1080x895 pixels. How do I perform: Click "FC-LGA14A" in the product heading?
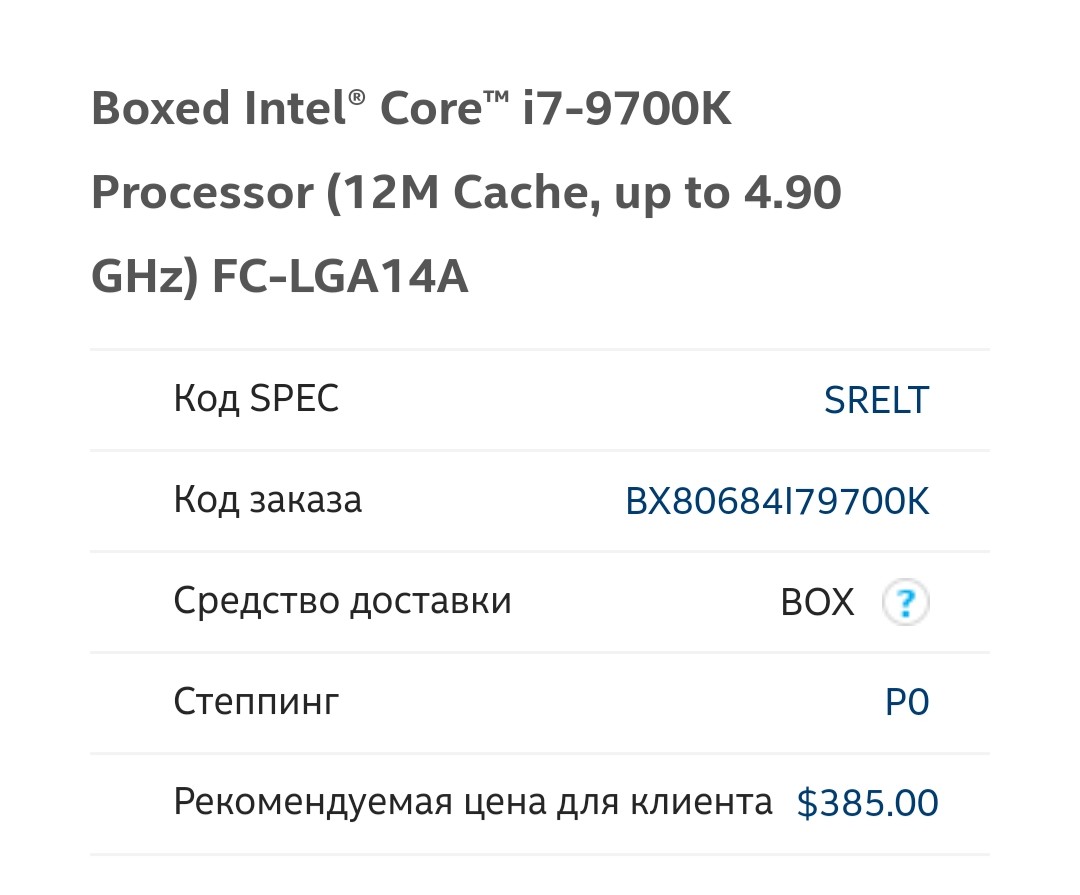pyautogui.click(x=341, y=277)
